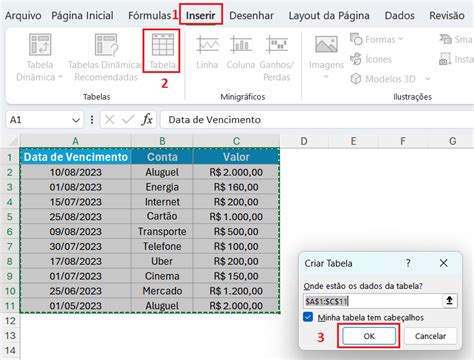Image resolution: width=474 pixels, height=360 pixels.
Task: Select the cell R$ 150,00
Action: [236, 276]
